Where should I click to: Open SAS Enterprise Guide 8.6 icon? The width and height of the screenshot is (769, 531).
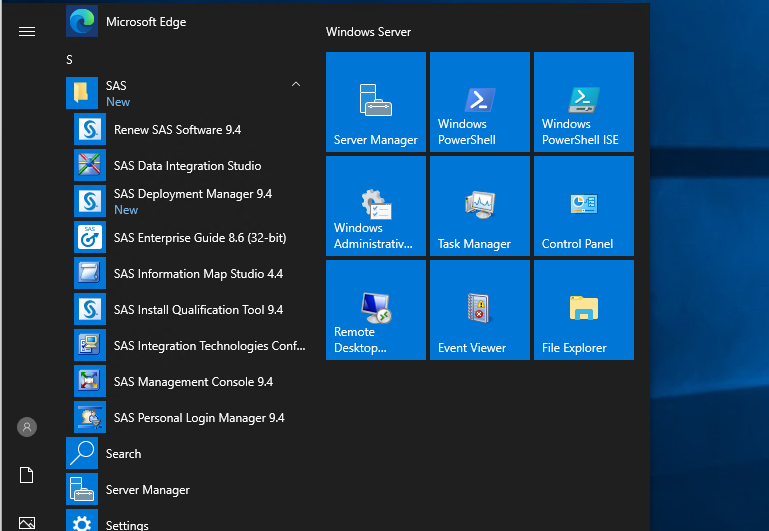(x=90, y=238)
